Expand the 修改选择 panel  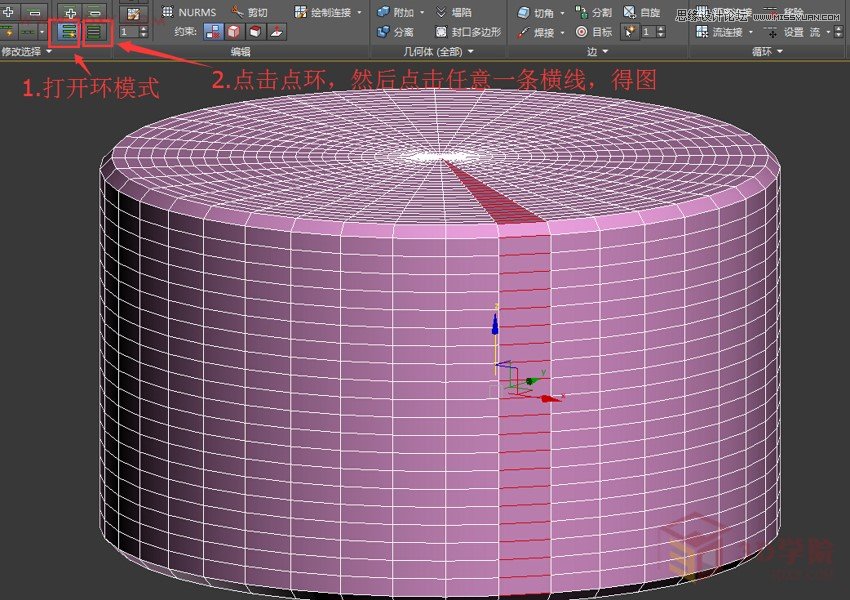pyautogui.click(x=26, y=51)
